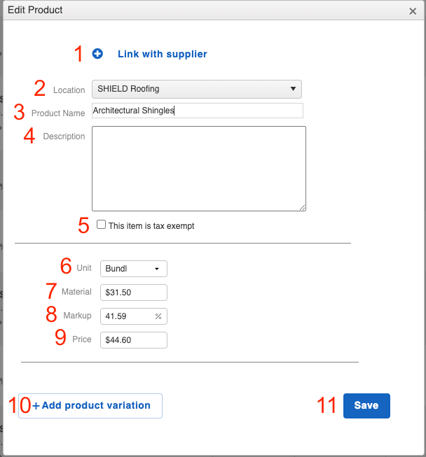The image size is (426, 457).
Task: Open the SHIELD Roofing location dropdown
Action: click(197, 89)
